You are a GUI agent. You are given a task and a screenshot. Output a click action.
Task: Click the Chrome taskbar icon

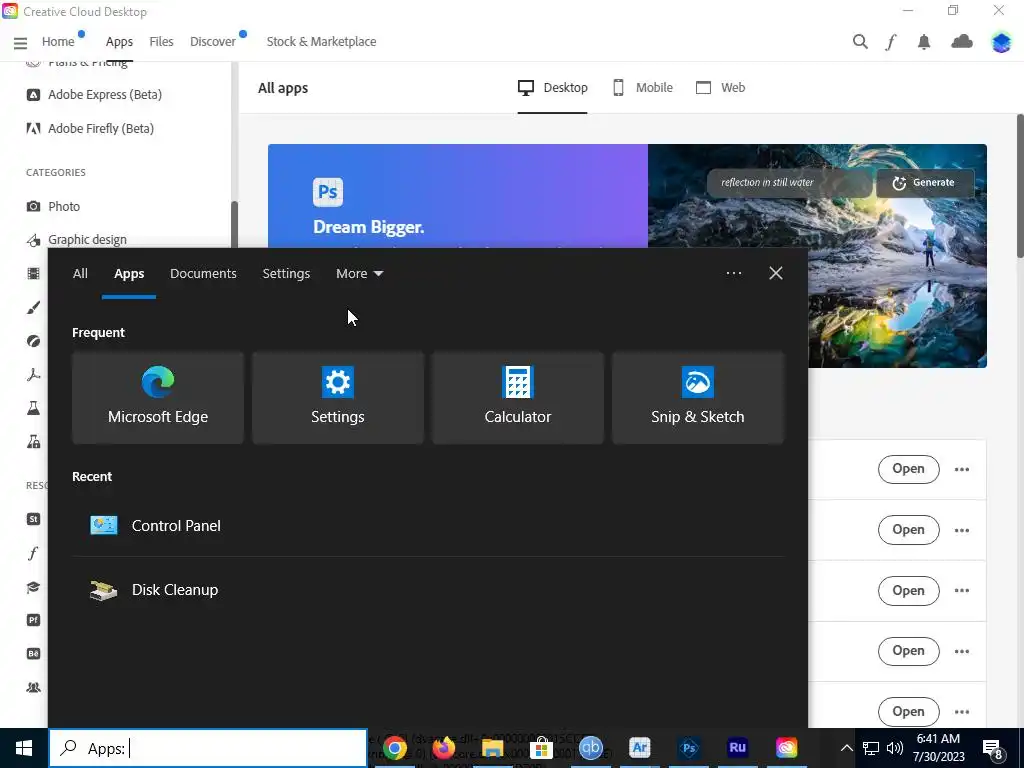(x=394, y=748)
